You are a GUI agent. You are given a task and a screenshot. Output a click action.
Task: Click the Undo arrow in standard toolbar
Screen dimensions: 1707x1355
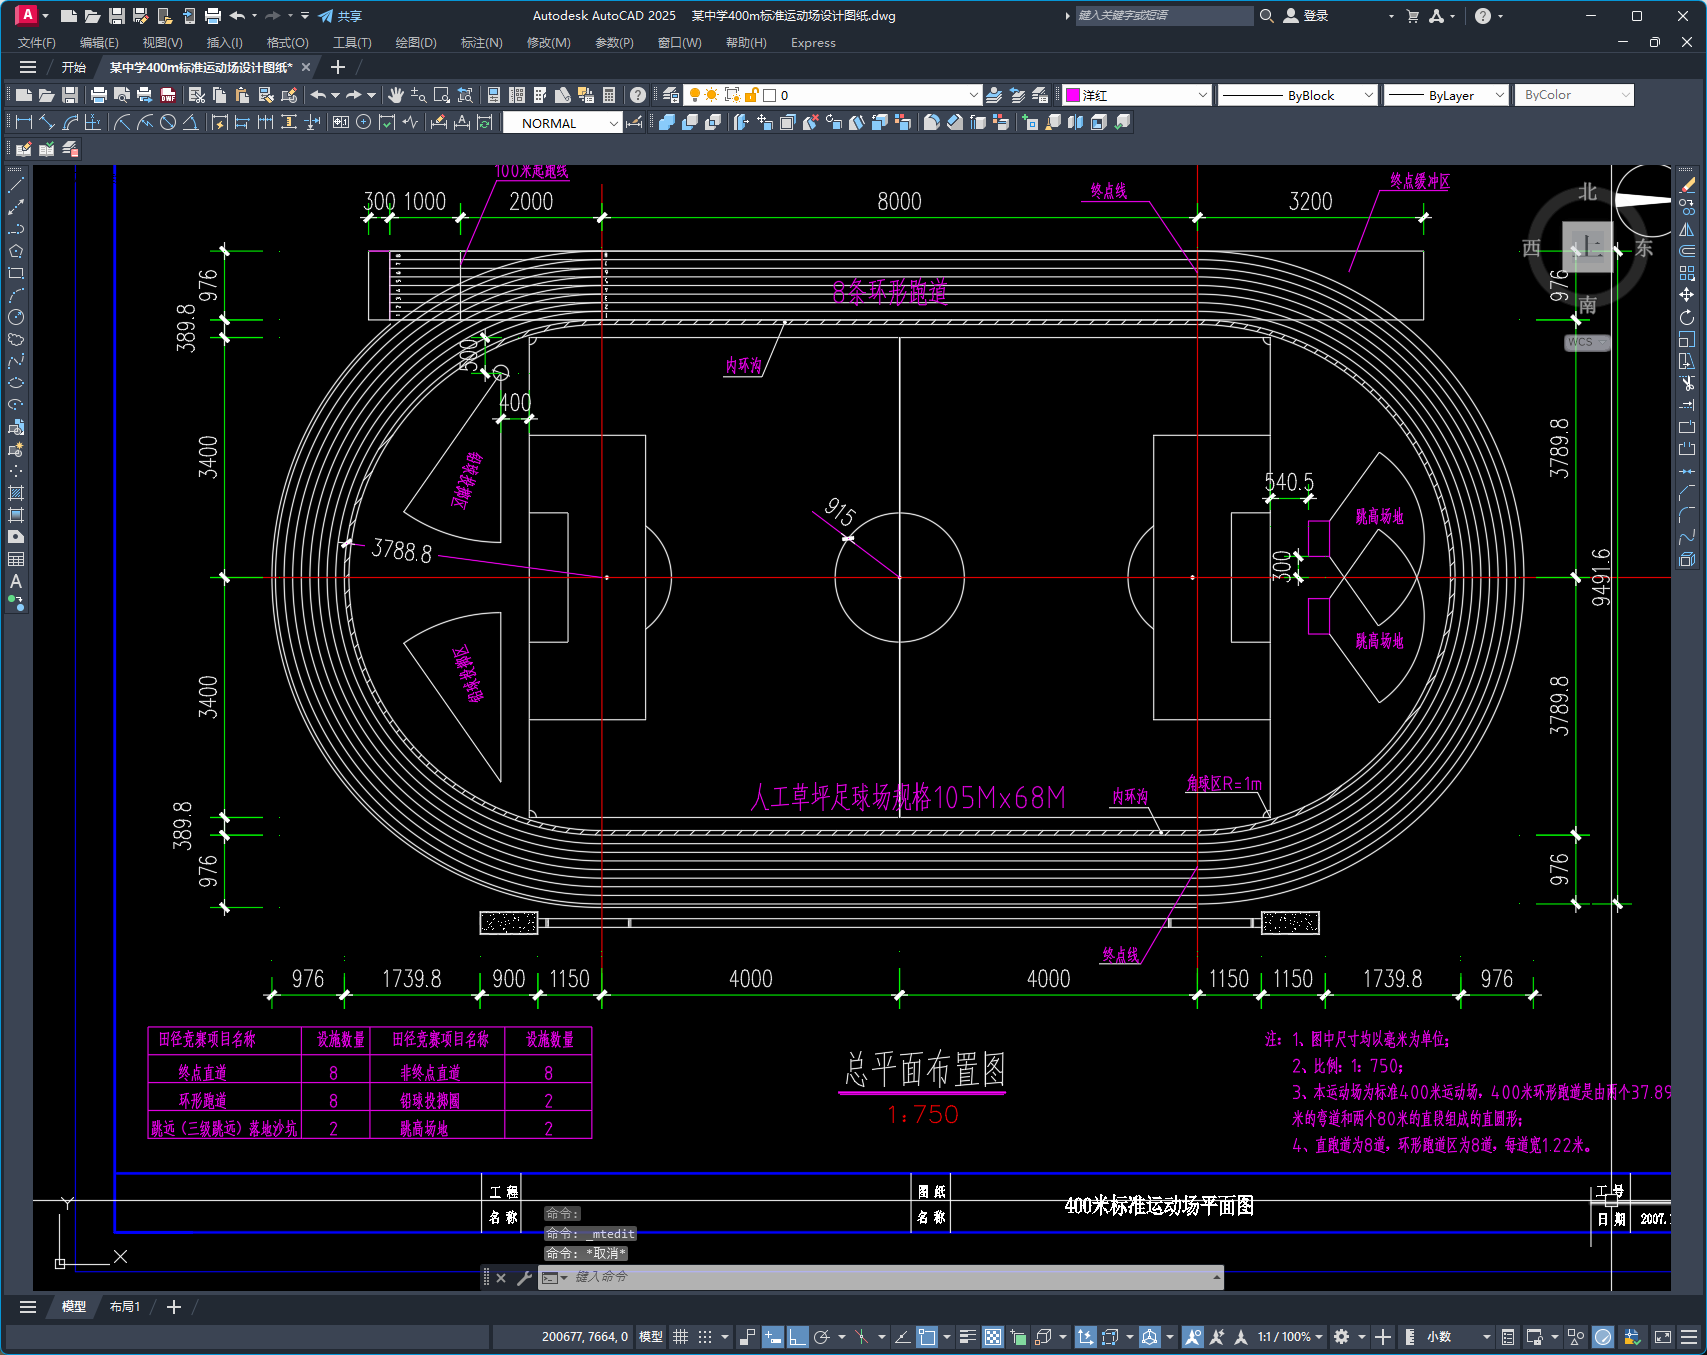coord(318,95)
